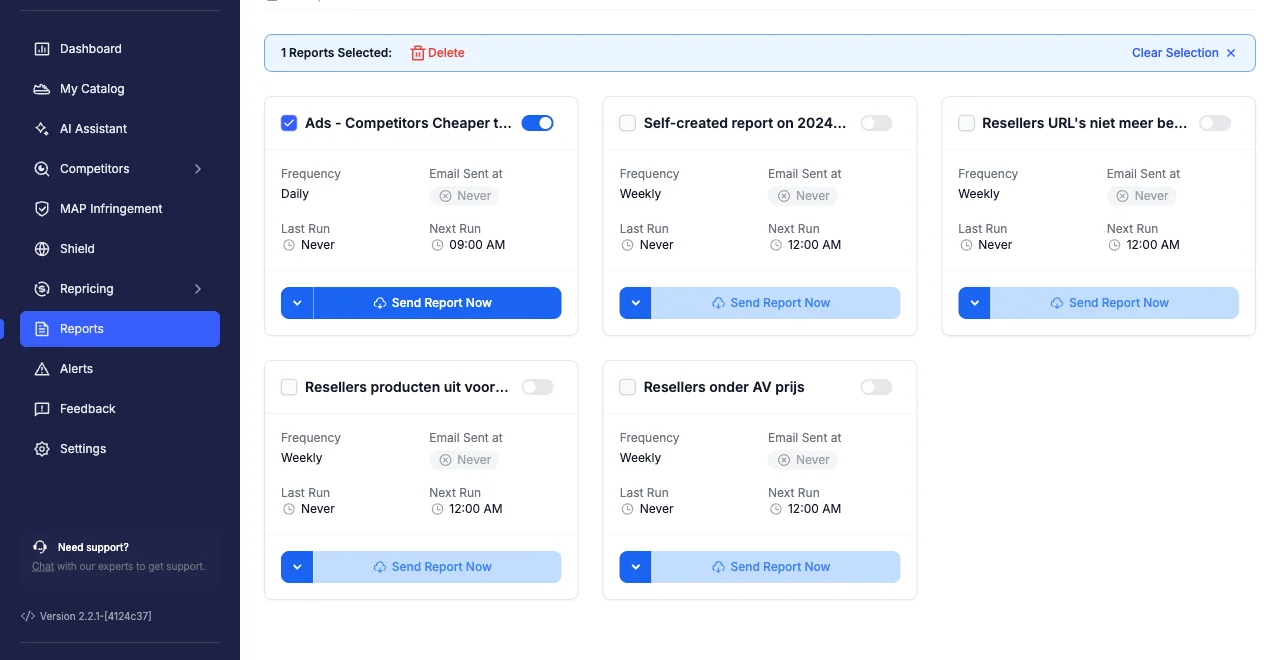Navigate to Alerts
Image resolution: width=1280 pixels, height=660 pixels.
pyautogui.click(x=120, y=369)
